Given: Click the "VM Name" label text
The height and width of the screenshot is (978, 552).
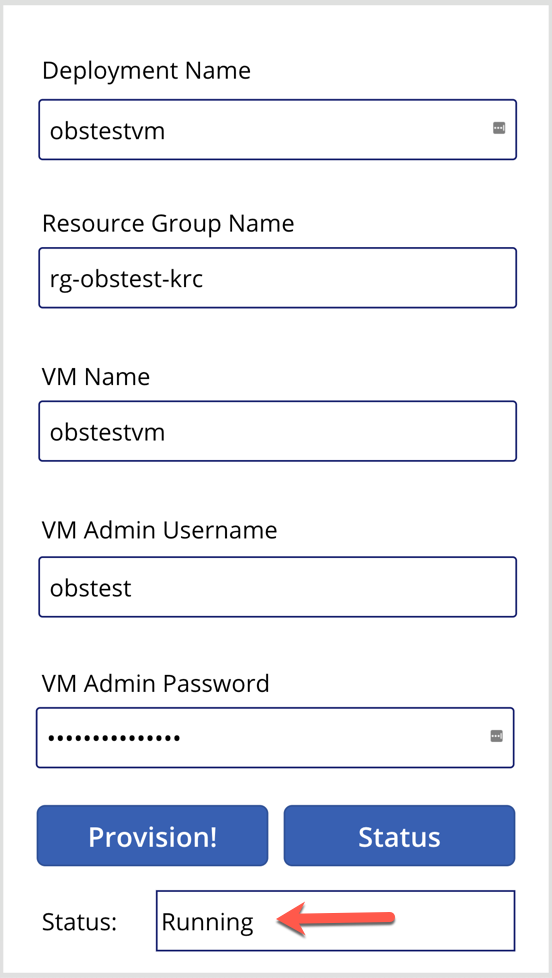Looking at the screenshot, I should click(96, 376).
